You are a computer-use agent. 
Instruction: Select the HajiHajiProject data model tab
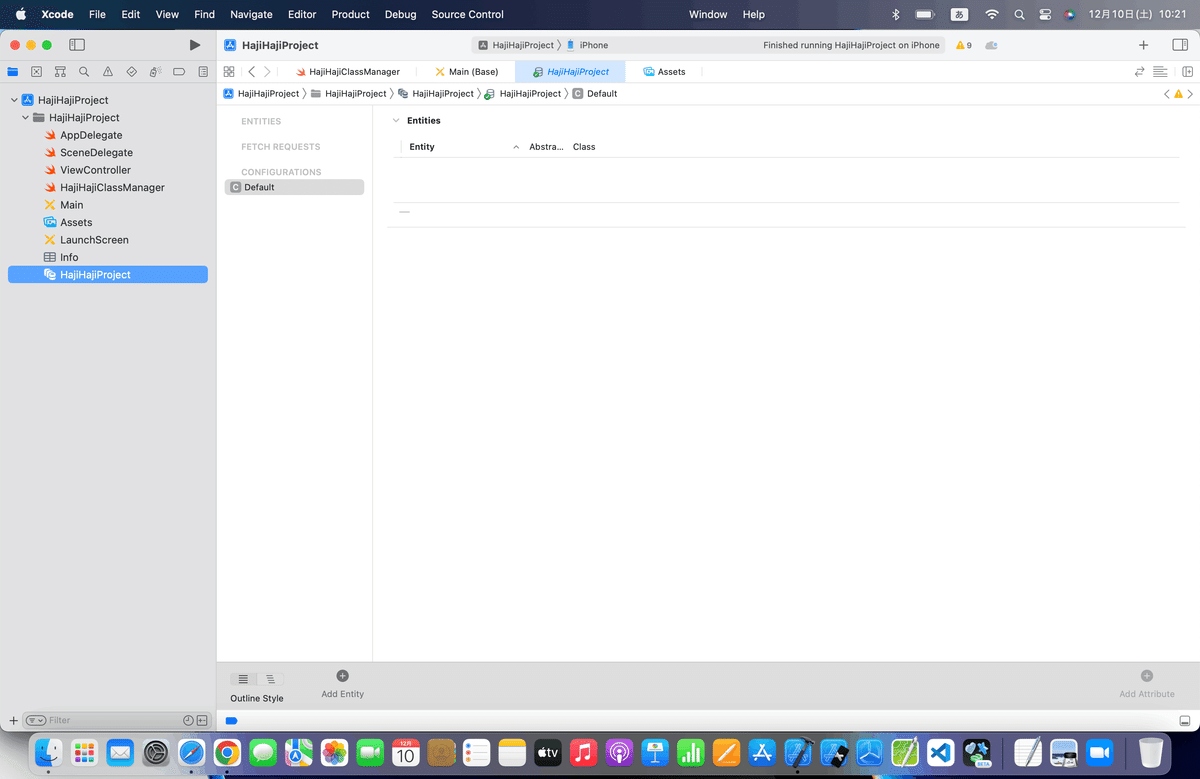[570, 72]
